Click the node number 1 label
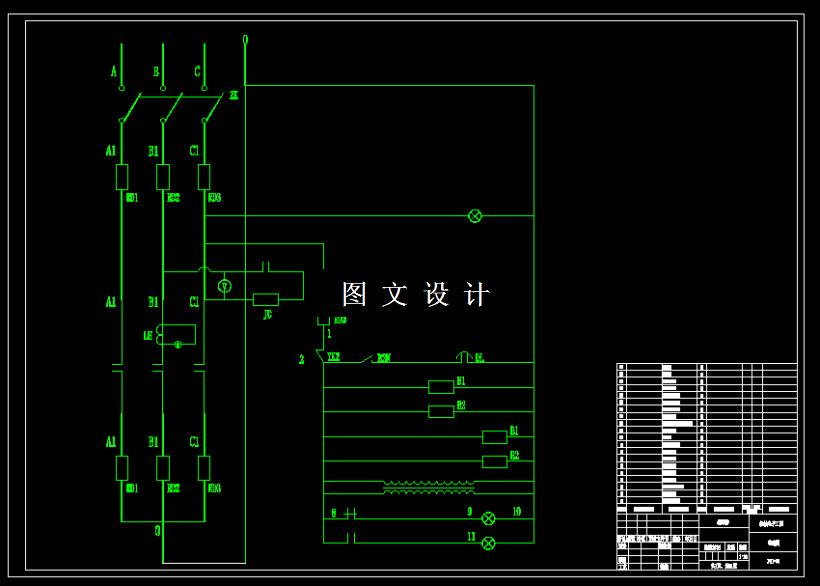The width and height of the screenshot is (820, 586). coord(329,334)
